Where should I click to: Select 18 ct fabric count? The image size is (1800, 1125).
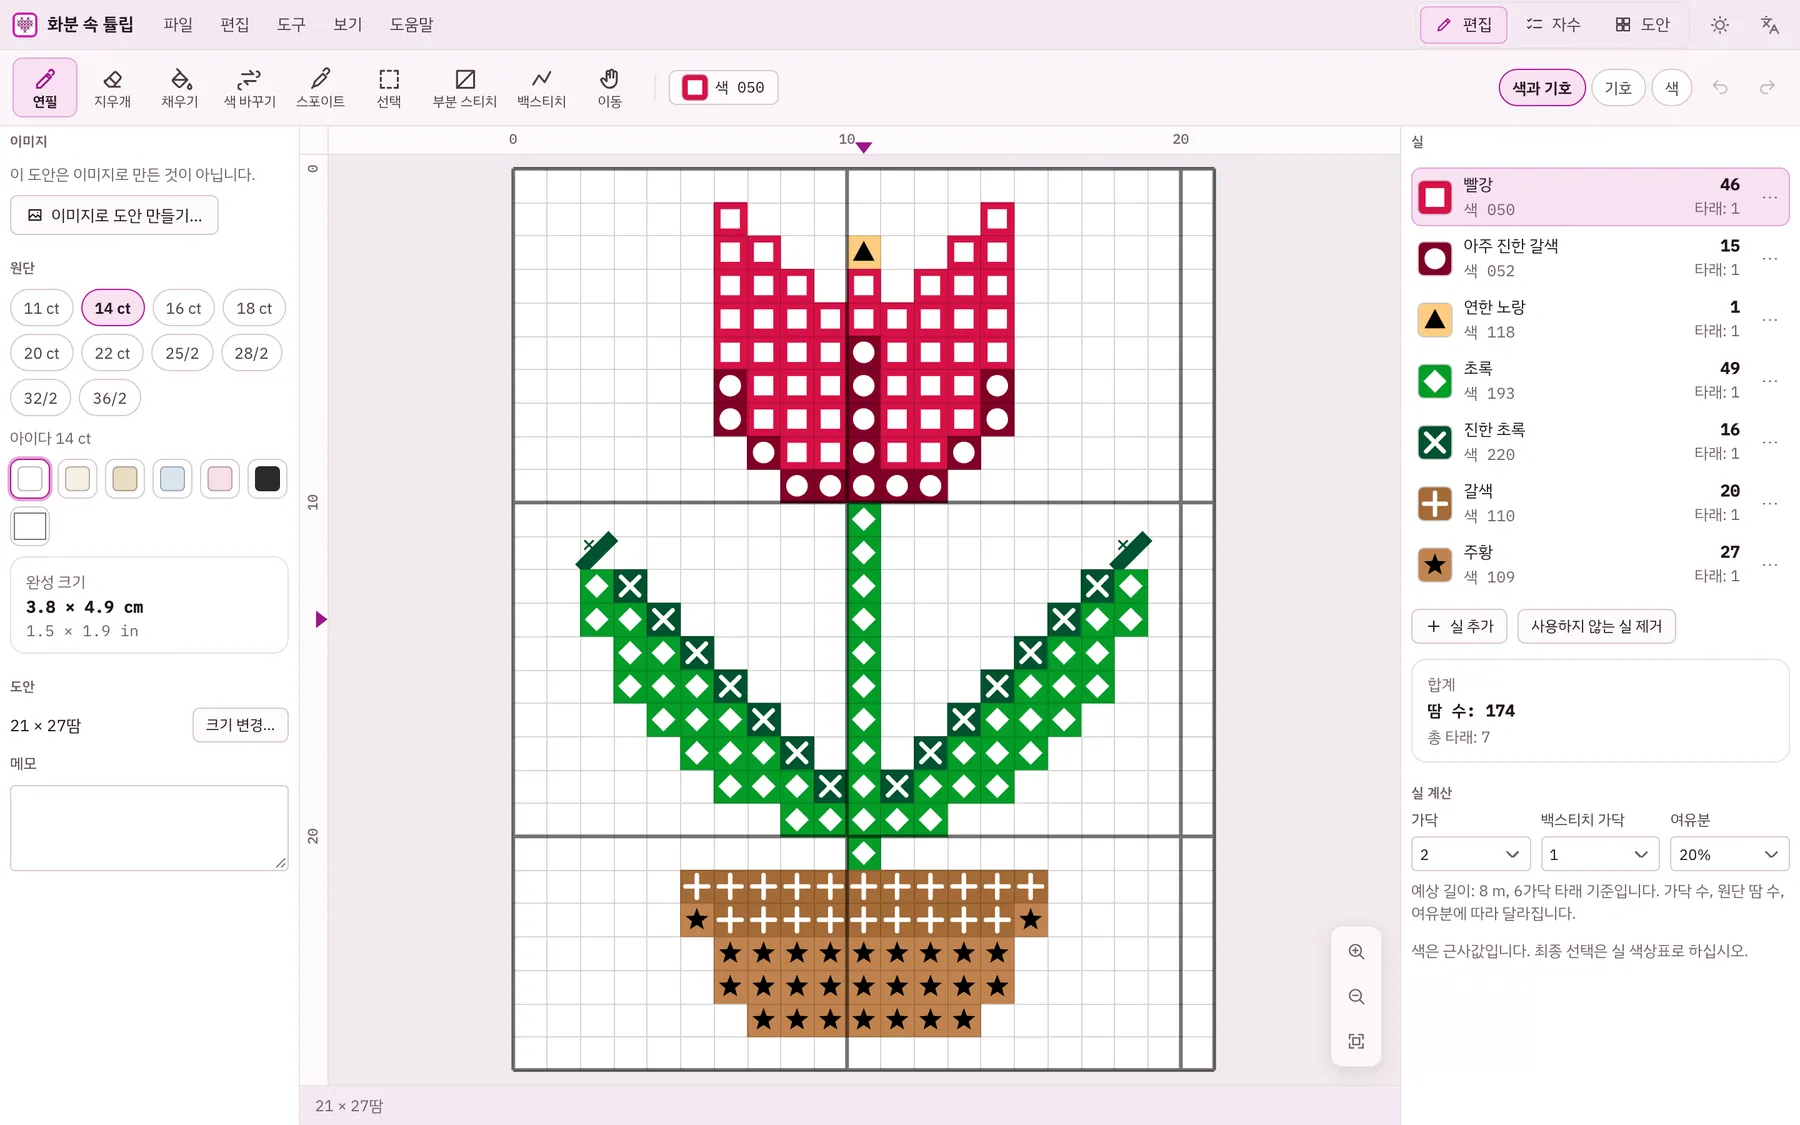pos(254,308)
